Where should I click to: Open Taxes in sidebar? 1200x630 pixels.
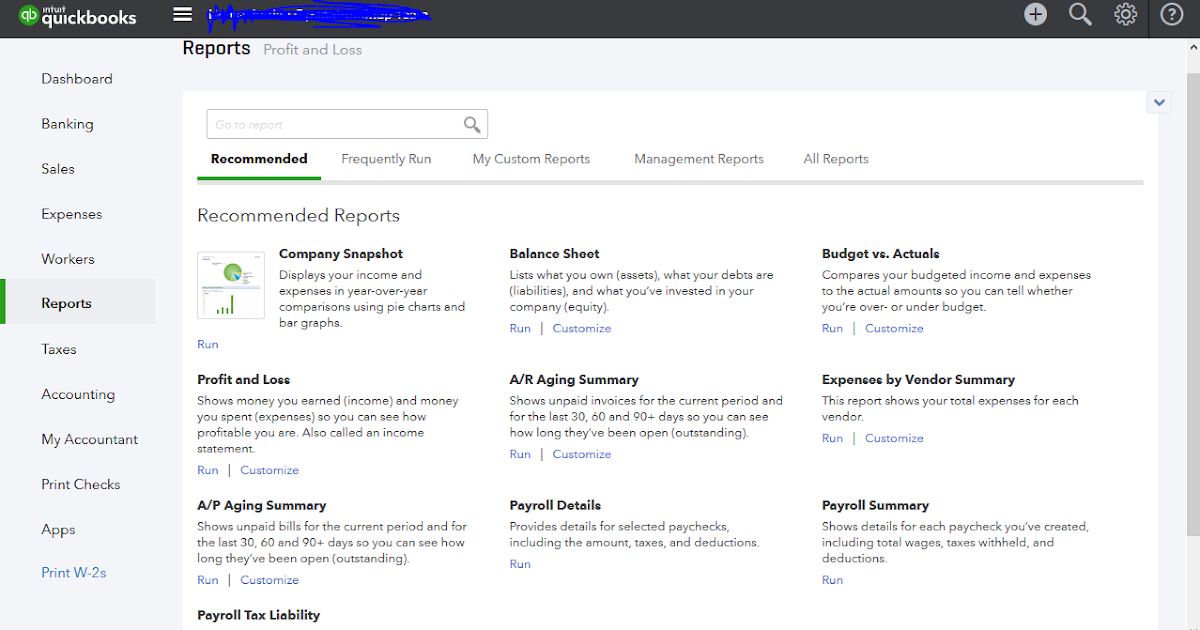click(59, 349)
